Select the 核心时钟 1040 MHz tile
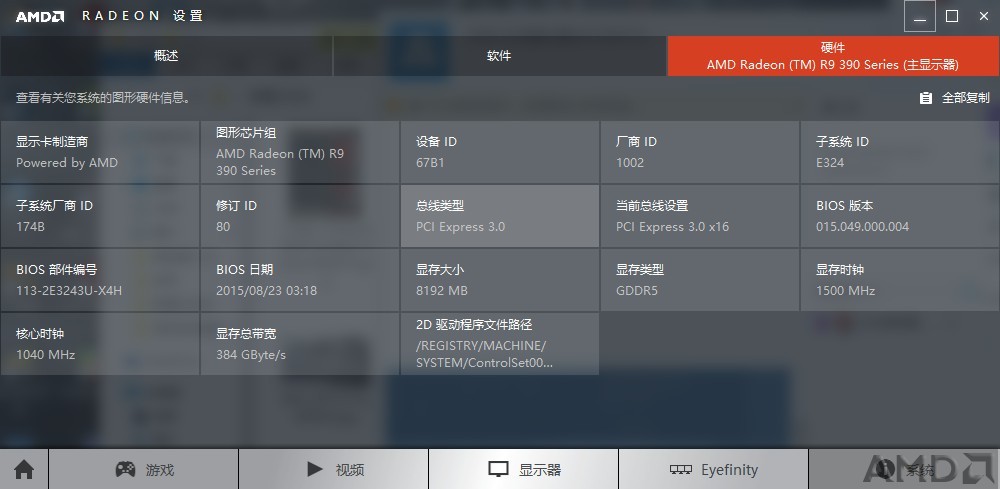 click(100, 344)
